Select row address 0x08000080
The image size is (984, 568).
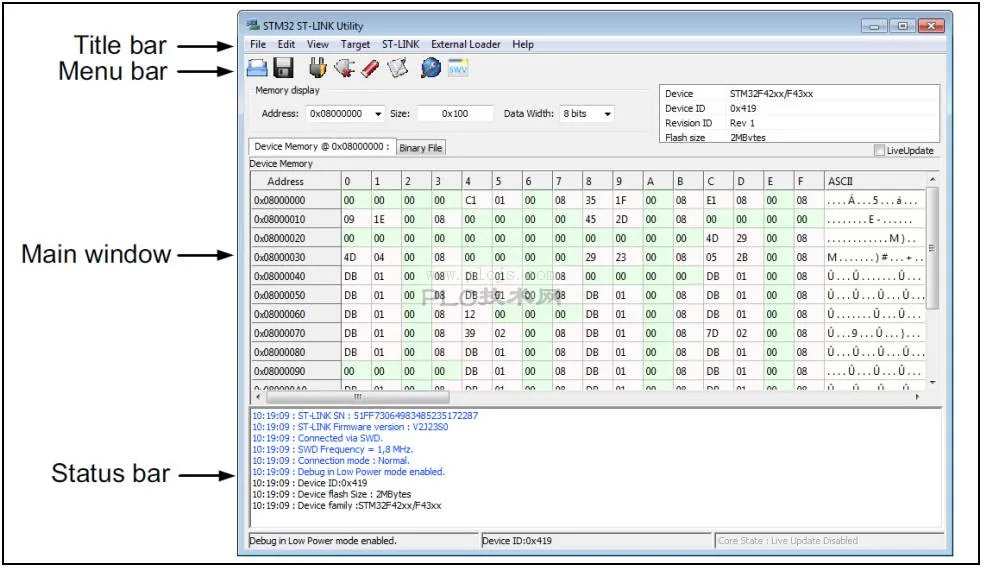(x=296, y=352)
